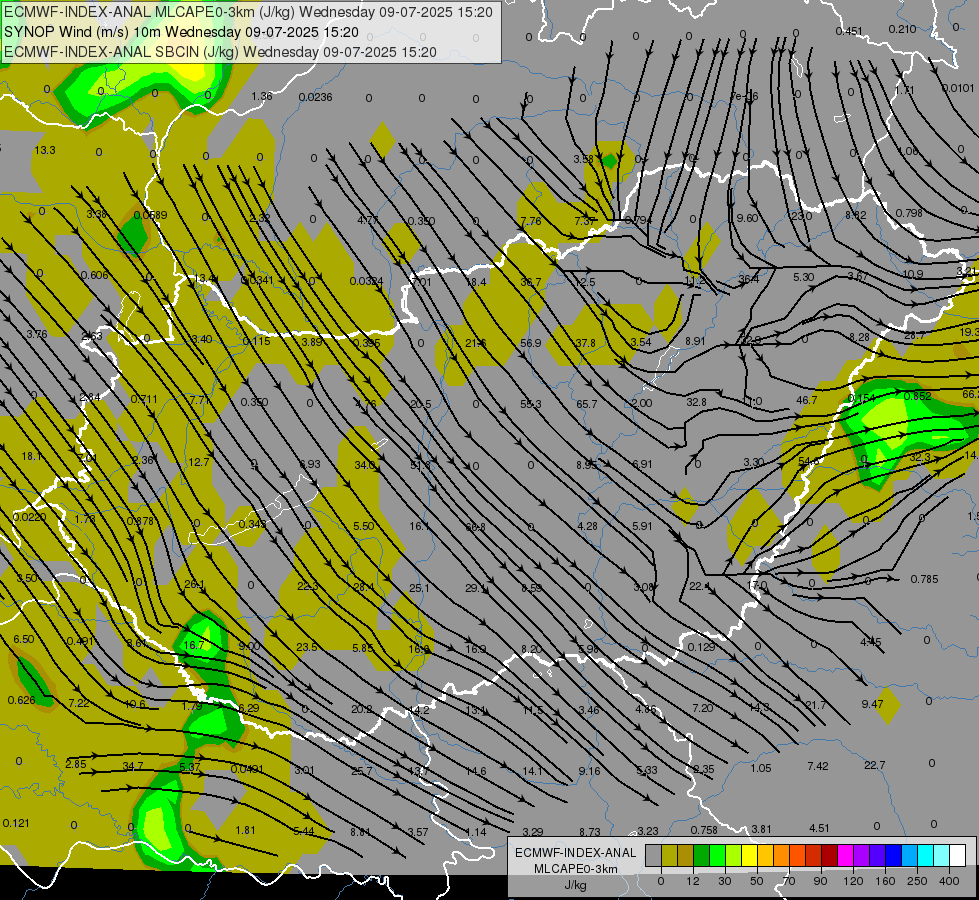Select legend scale tick label 90
The image size is (979, 900).
(820, 881)
